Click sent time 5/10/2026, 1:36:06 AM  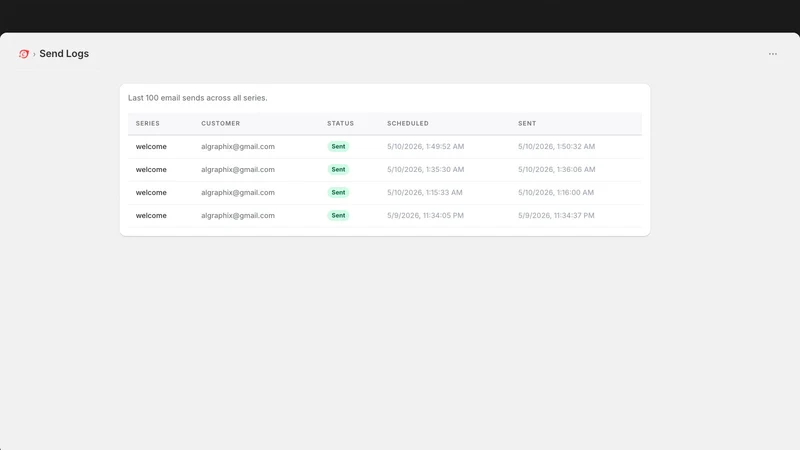[x=556, y=169]
